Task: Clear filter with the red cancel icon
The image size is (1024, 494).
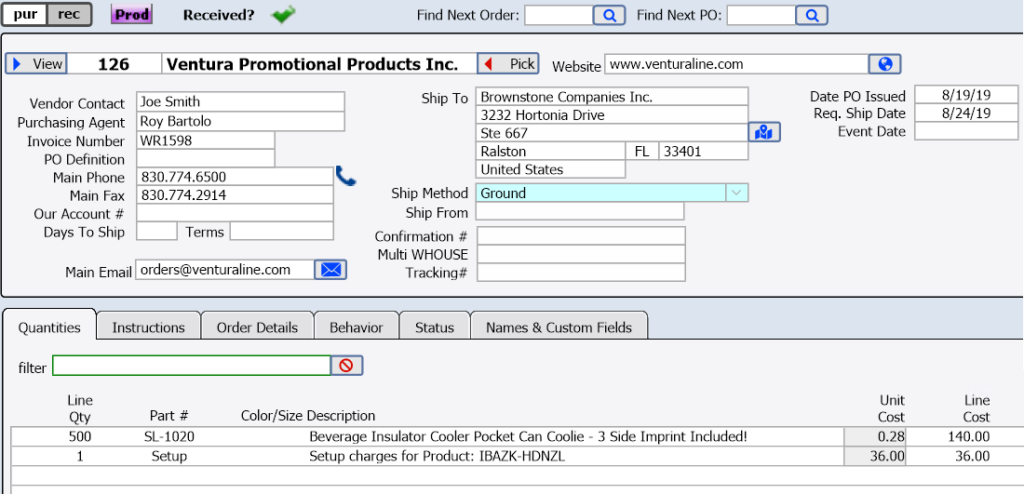Action: 347,366
